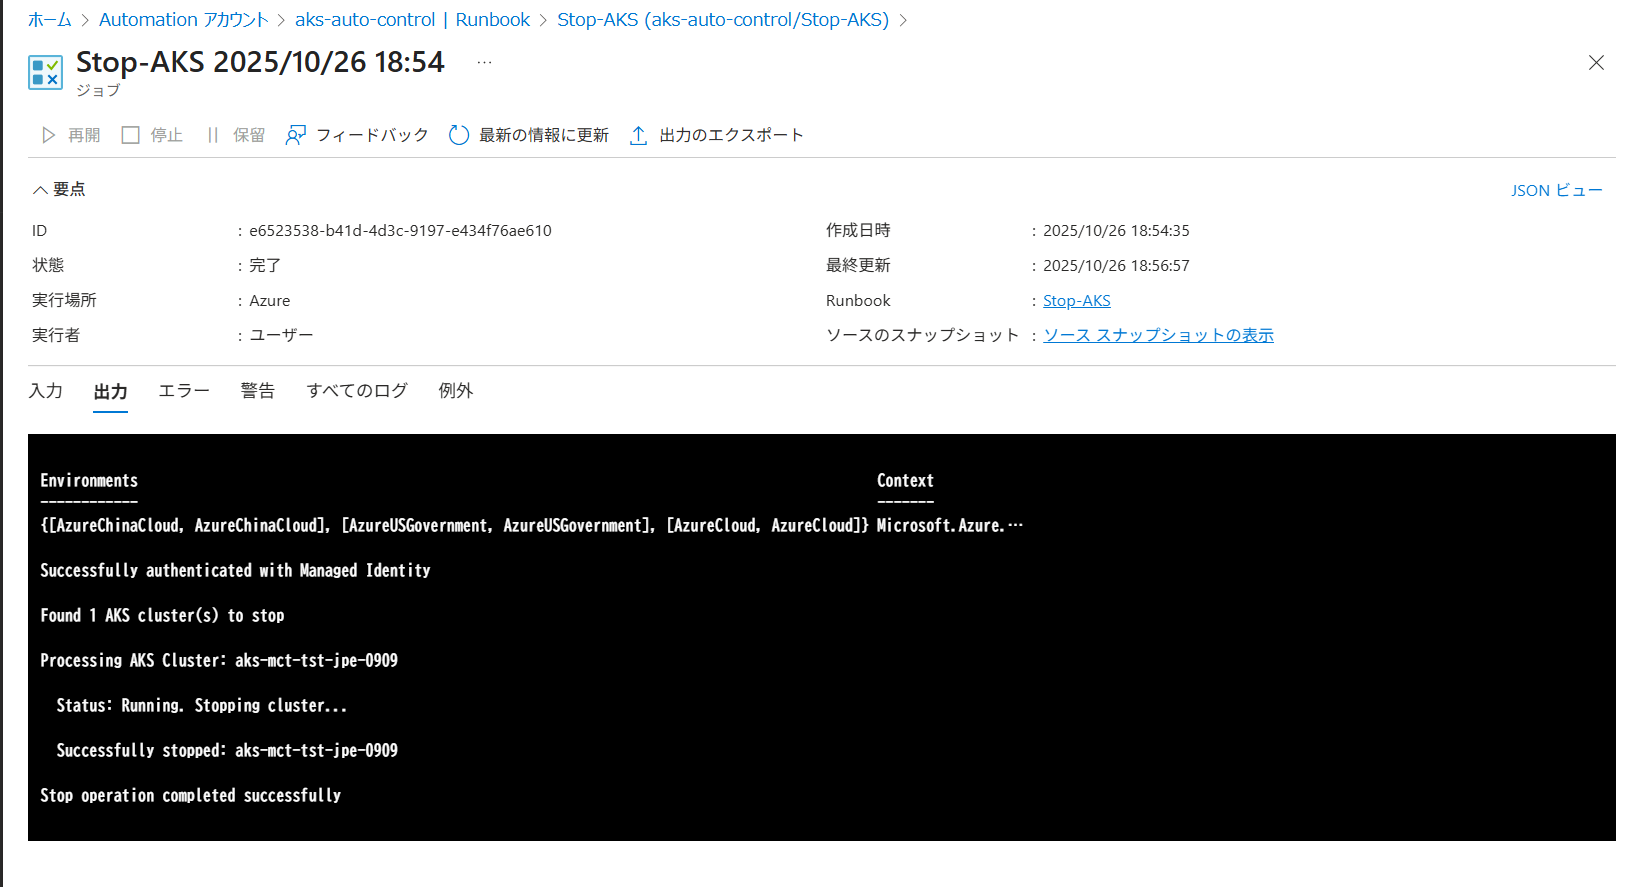Click the 実行場所 value Azure
Screen dimensions: 1640x887
click(269, 300)
